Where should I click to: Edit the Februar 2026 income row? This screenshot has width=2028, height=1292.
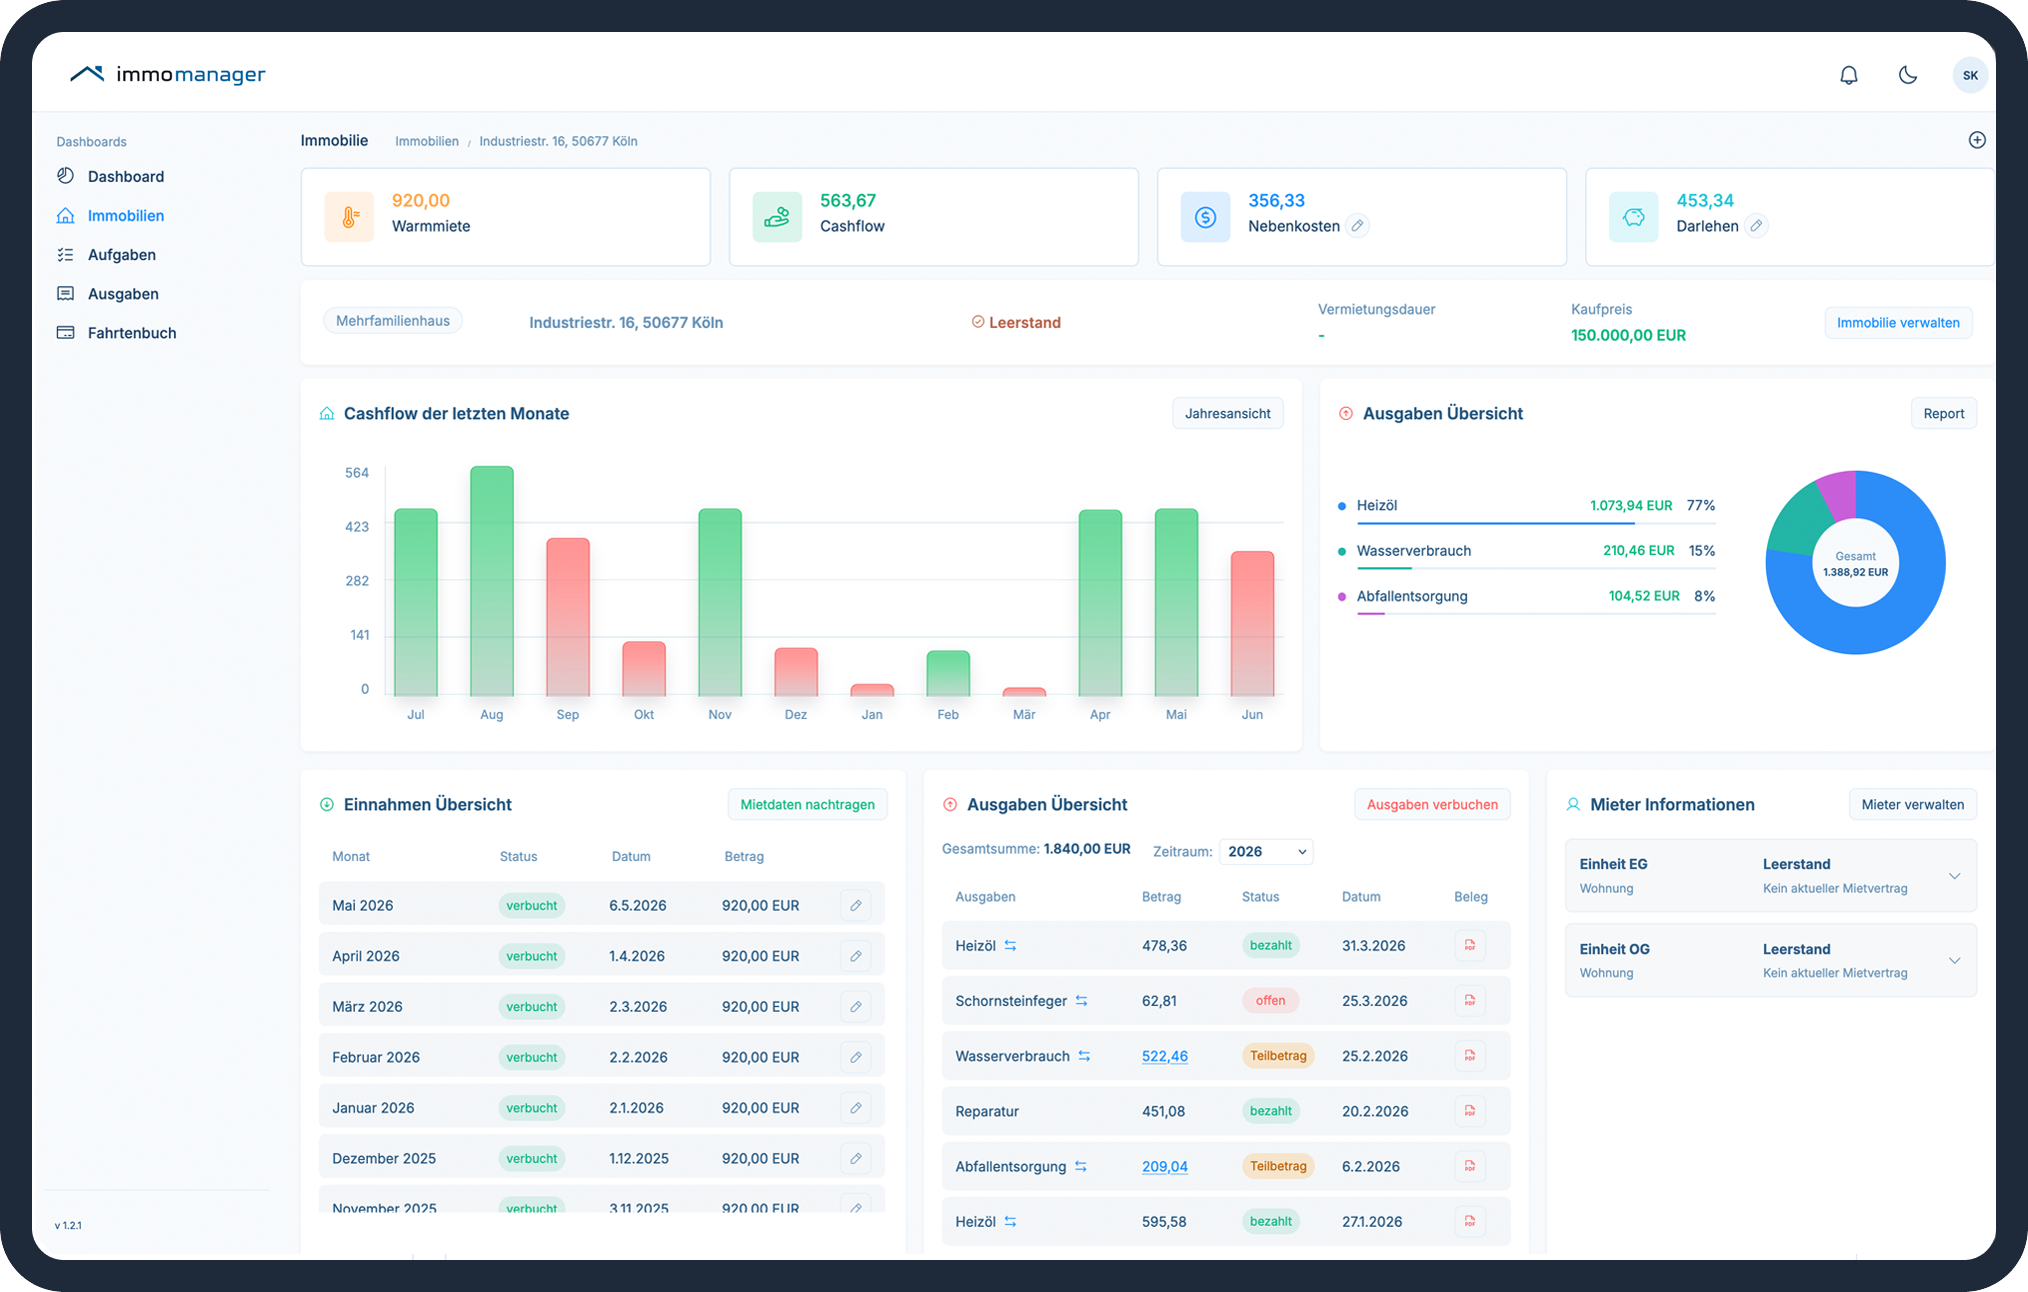[856, 1057]
